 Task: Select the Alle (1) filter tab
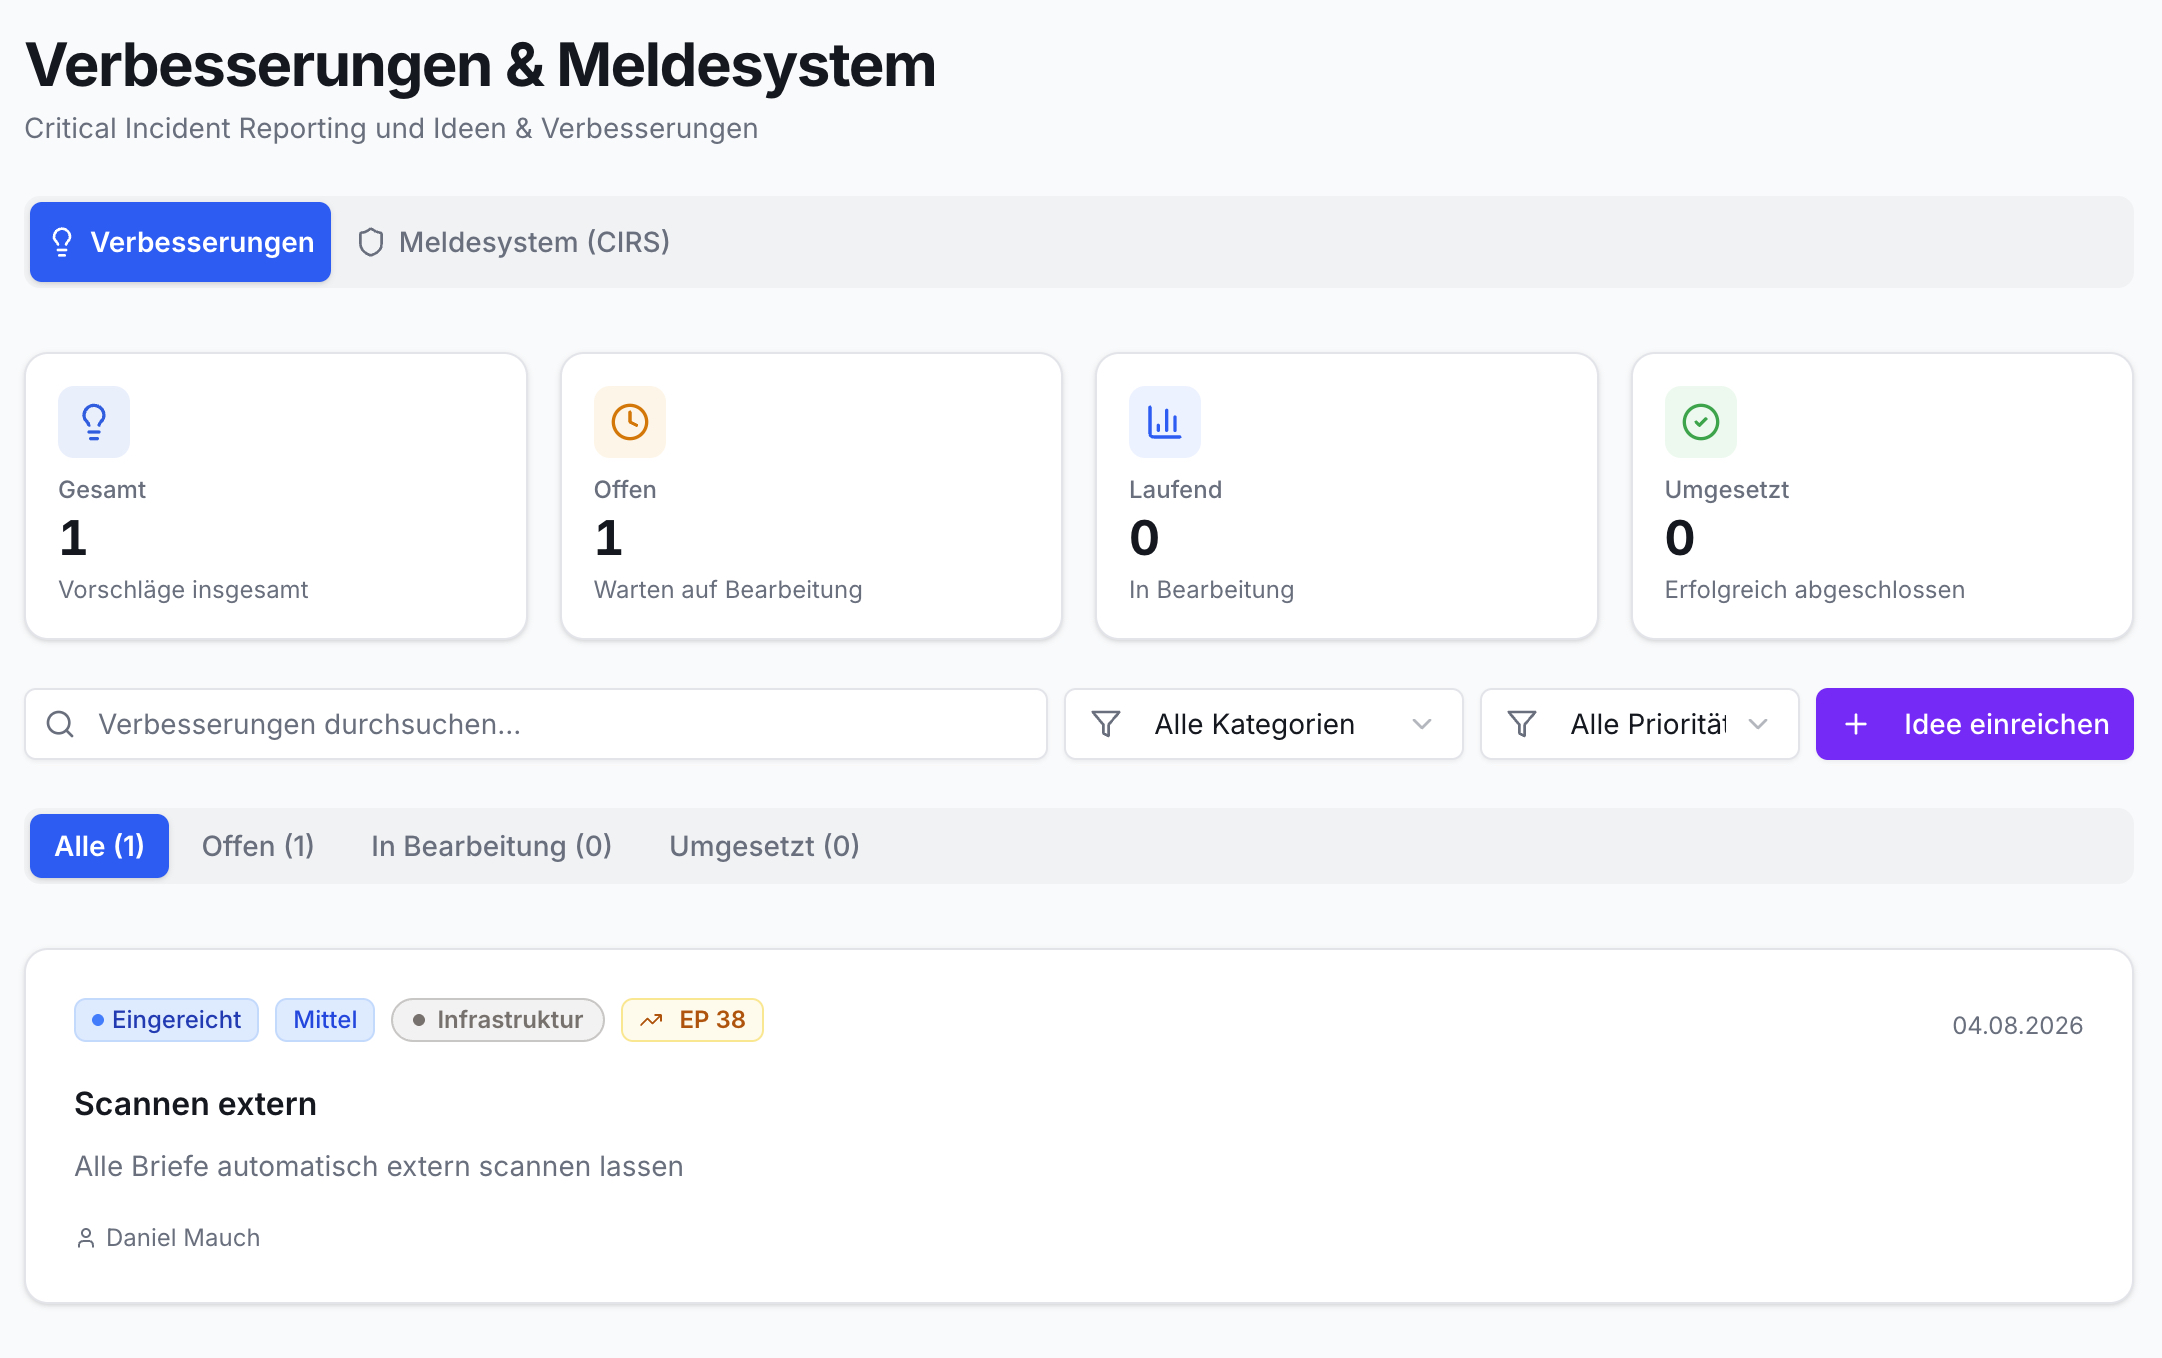pos(99,846)
